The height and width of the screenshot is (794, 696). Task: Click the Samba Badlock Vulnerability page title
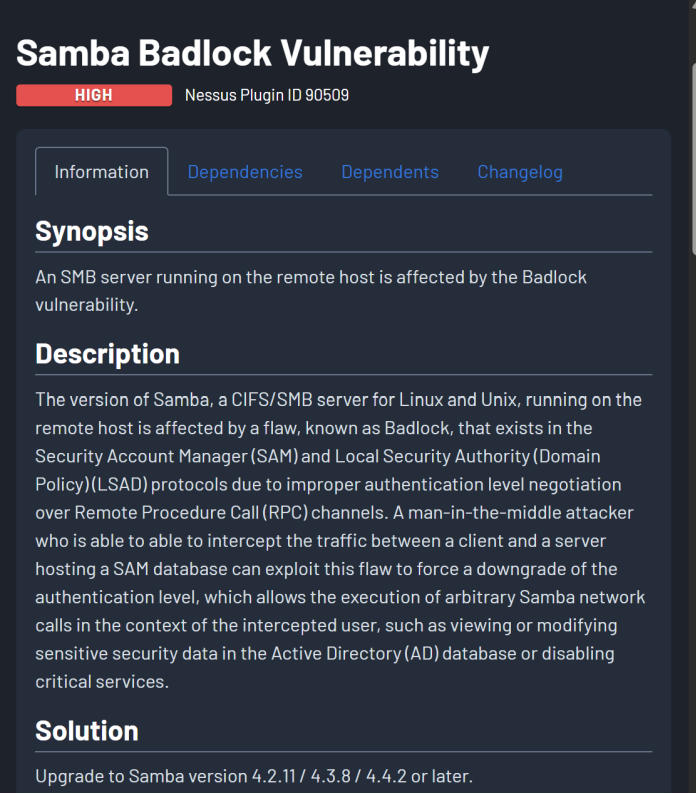click(x=252, y=52)
